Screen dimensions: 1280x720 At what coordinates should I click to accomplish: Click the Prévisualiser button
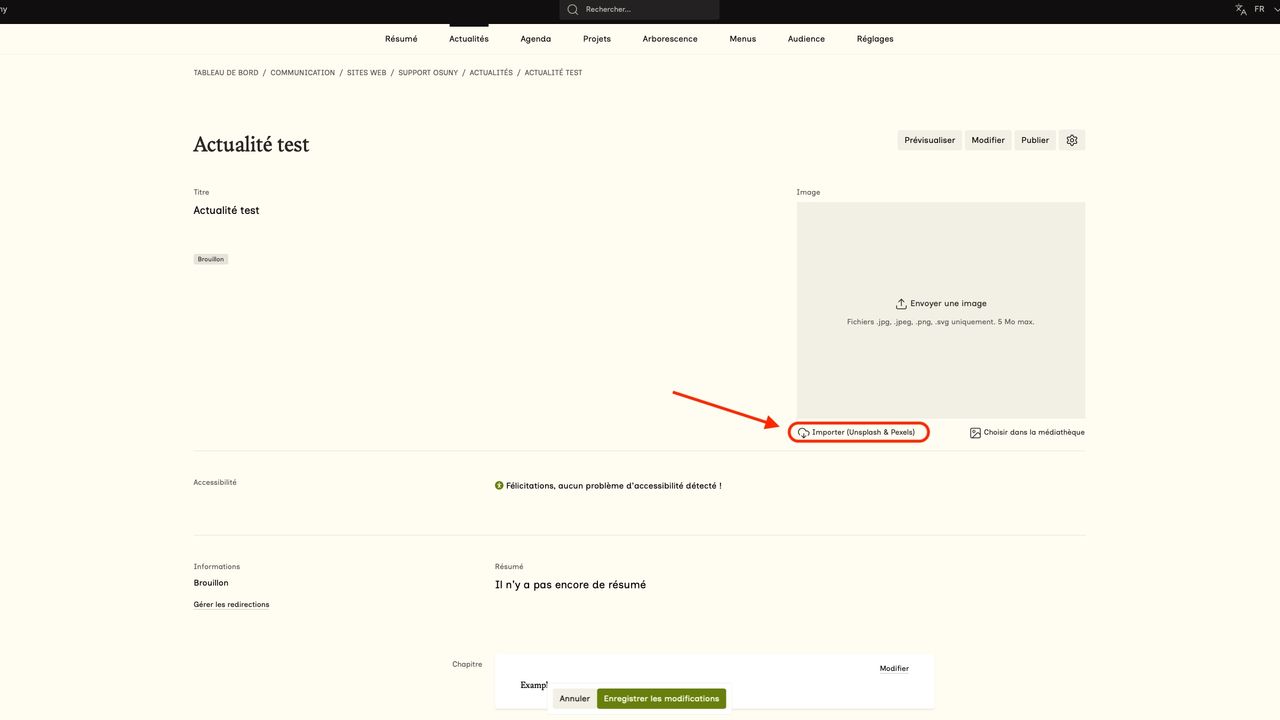pos(929,140)
